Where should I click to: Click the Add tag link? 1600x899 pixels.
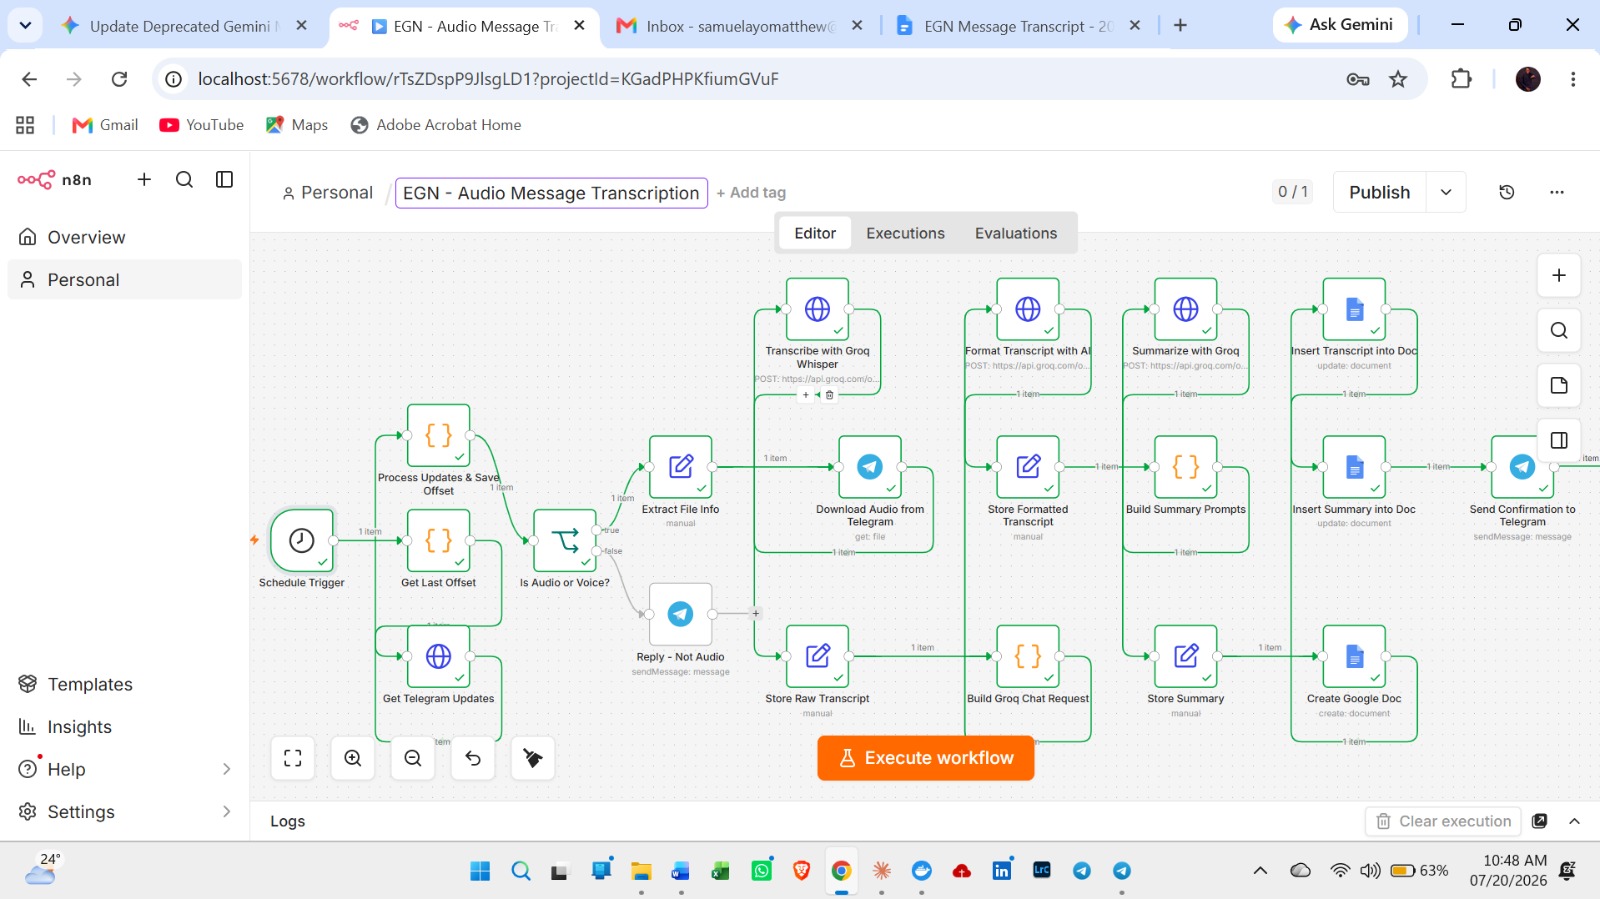[751, 192]
